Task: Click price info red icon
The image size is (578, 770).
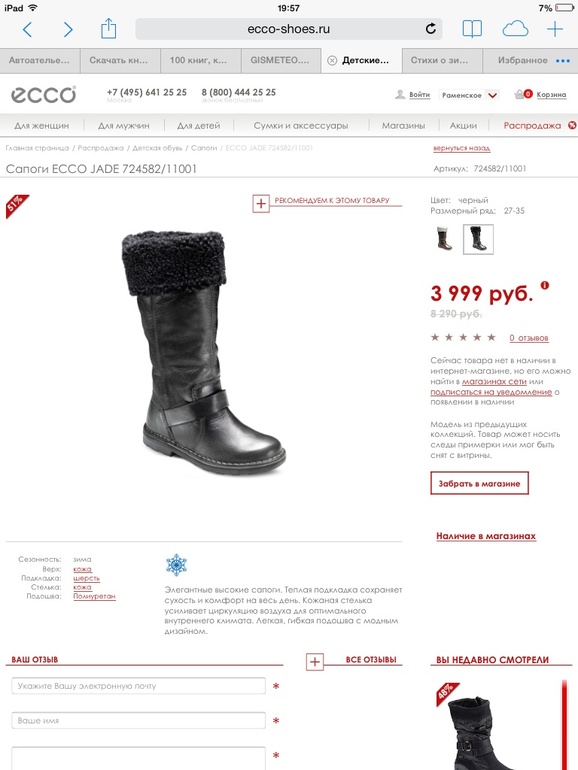Action: point(545,285)
